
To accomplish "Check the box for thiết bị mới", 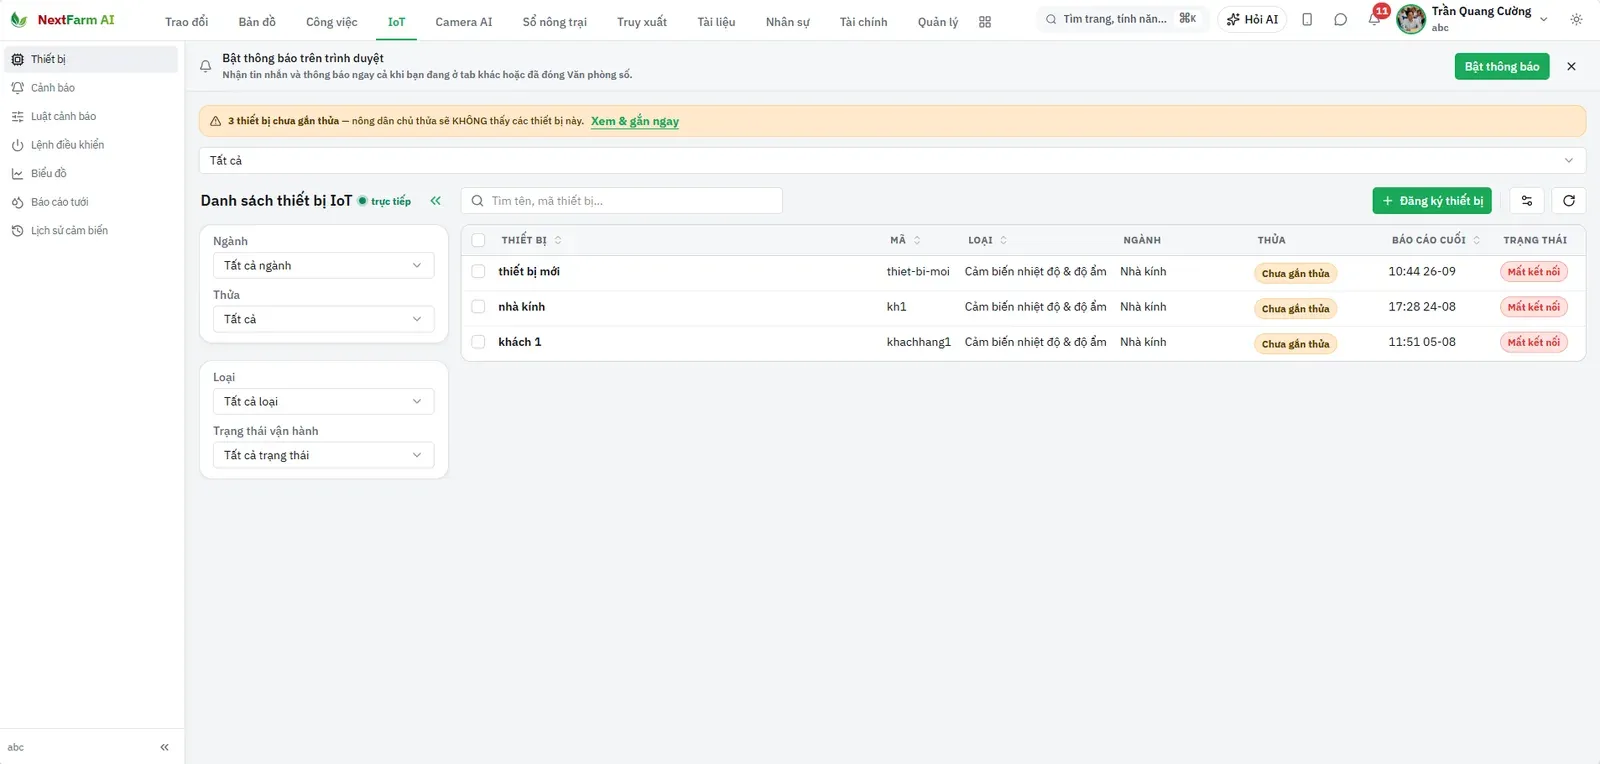I will (478, 272).
